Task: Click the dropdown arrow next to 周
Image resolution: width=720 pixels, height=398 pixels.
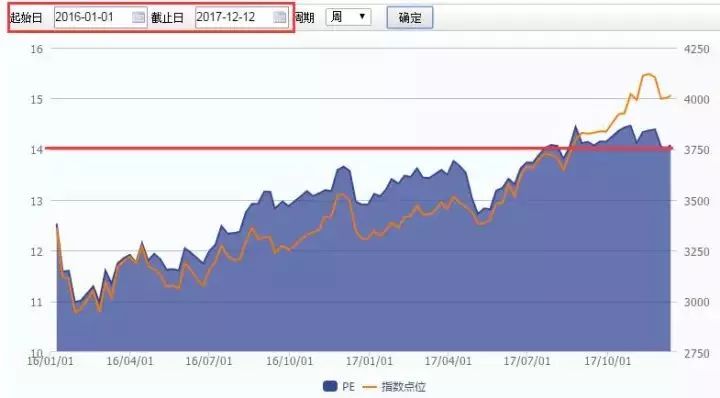Action: point(362,17)
